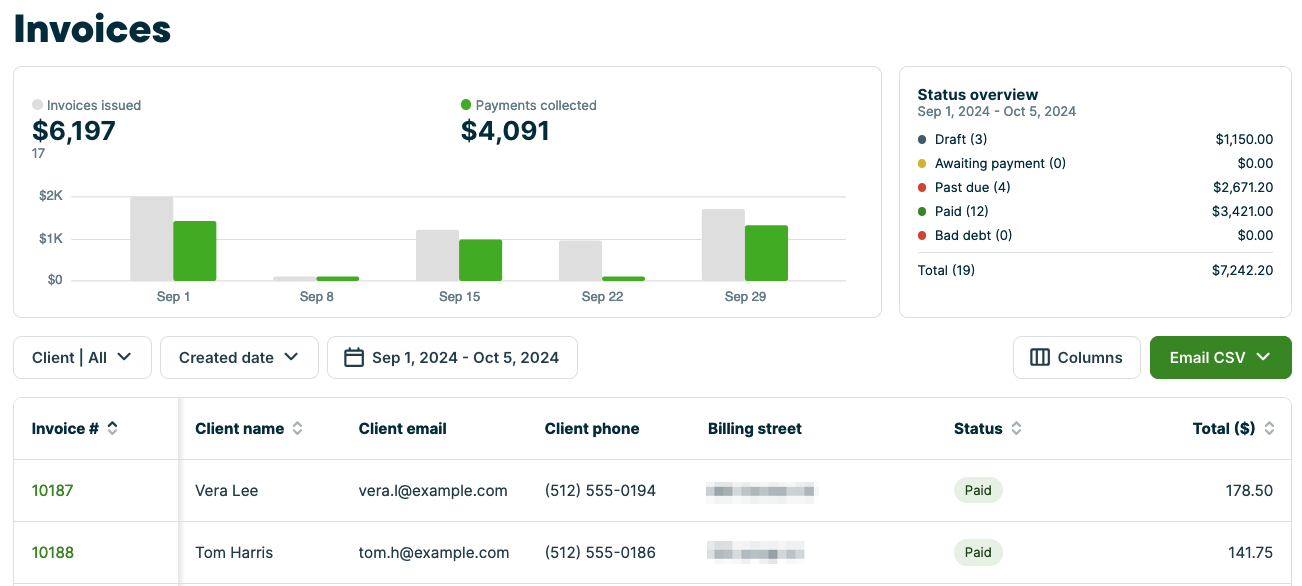Click sort arrows next to Total ($)
The width and height of the screenshot is (1302, 586).
coord(1269,428)
